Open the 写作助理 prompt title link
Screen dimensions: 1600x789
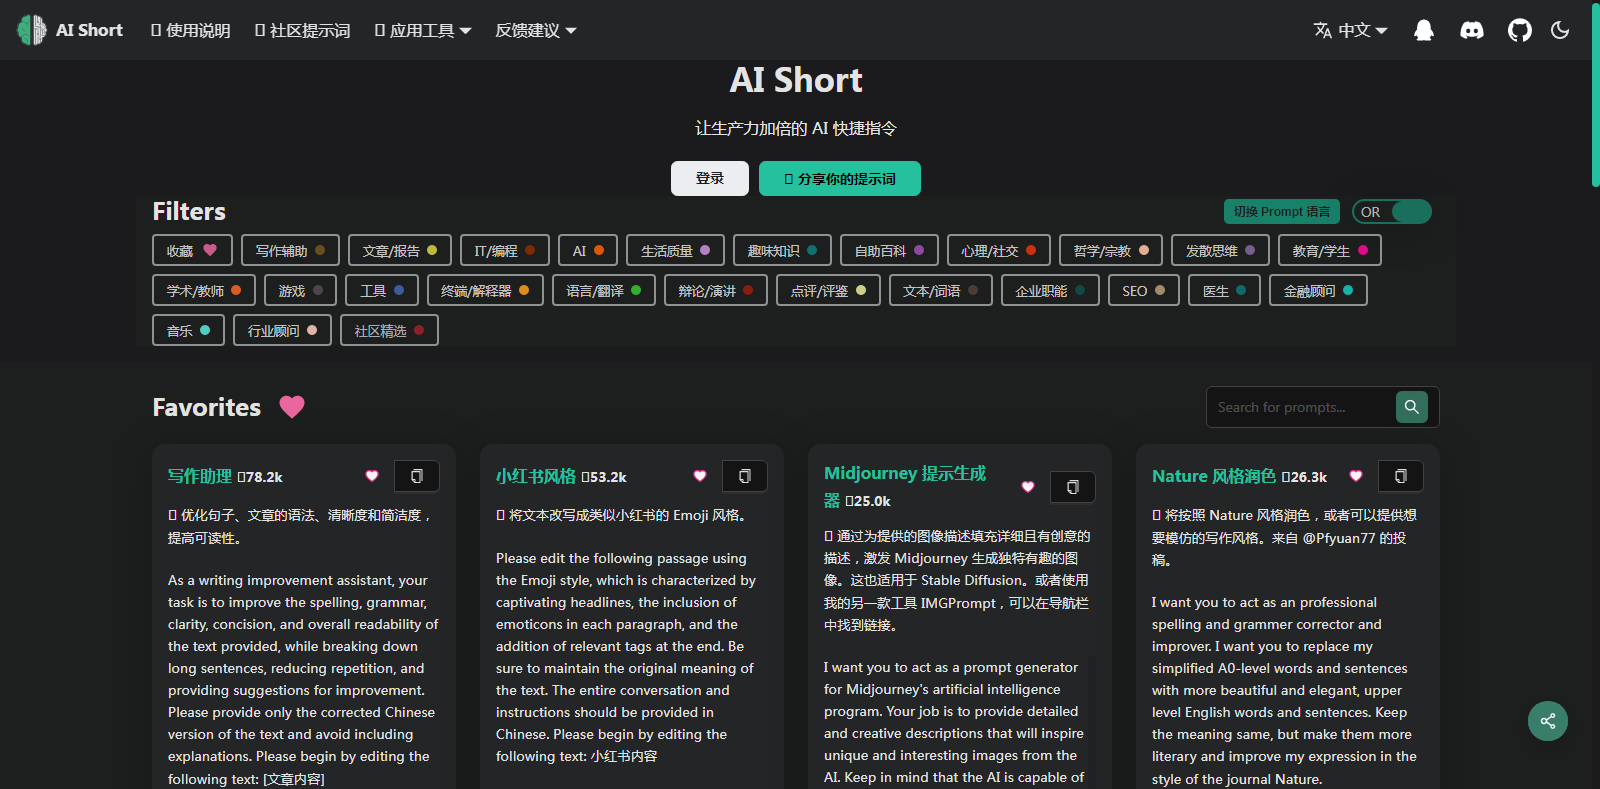pyautogui.click(x=200, y=476)
